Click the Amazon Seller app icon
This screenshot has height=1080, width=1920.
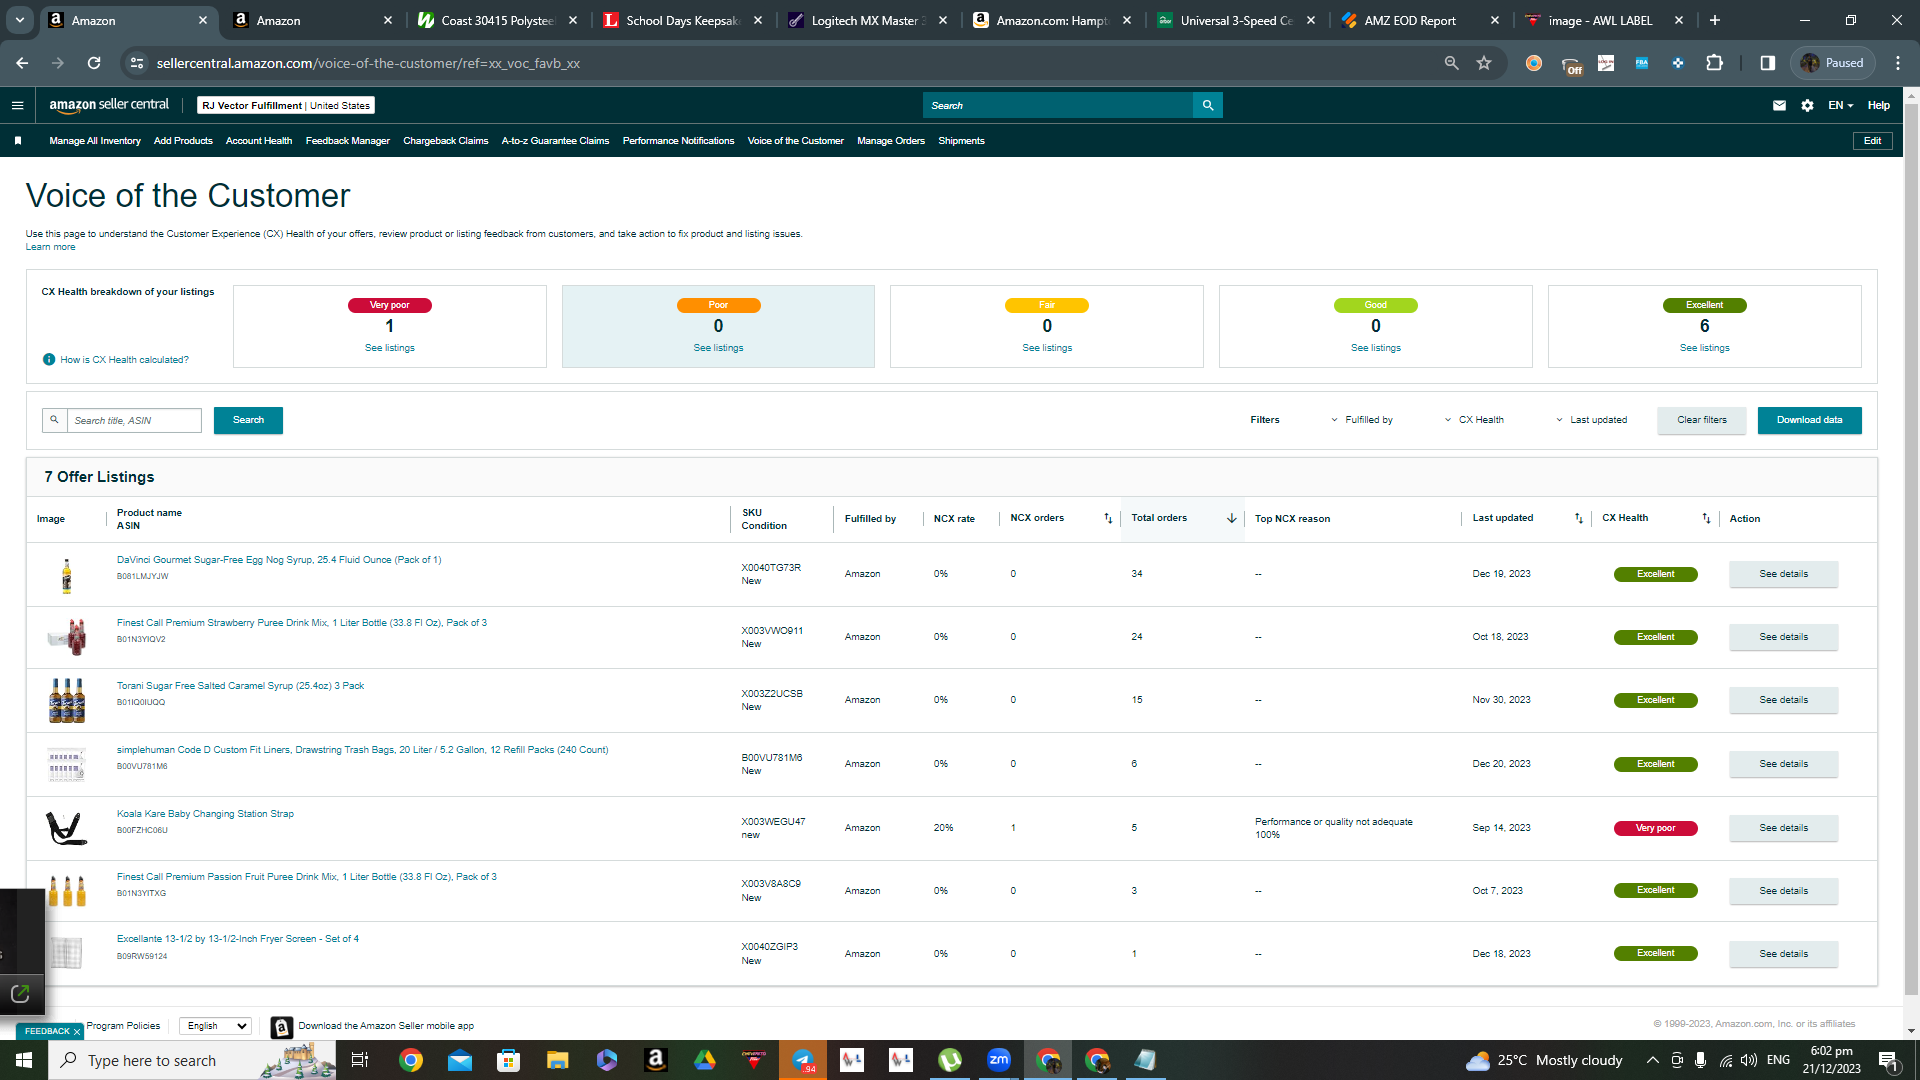[282, 1027]
